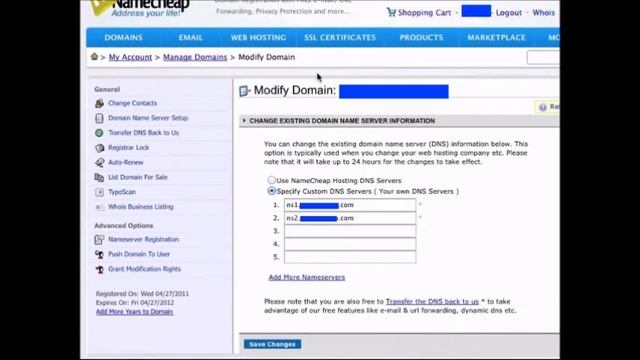Image resolution: width=640 pixels, height=360 pixels.
Task: Open Transfer DNS Back to Us sidebar link
Action: pos(143,133)
